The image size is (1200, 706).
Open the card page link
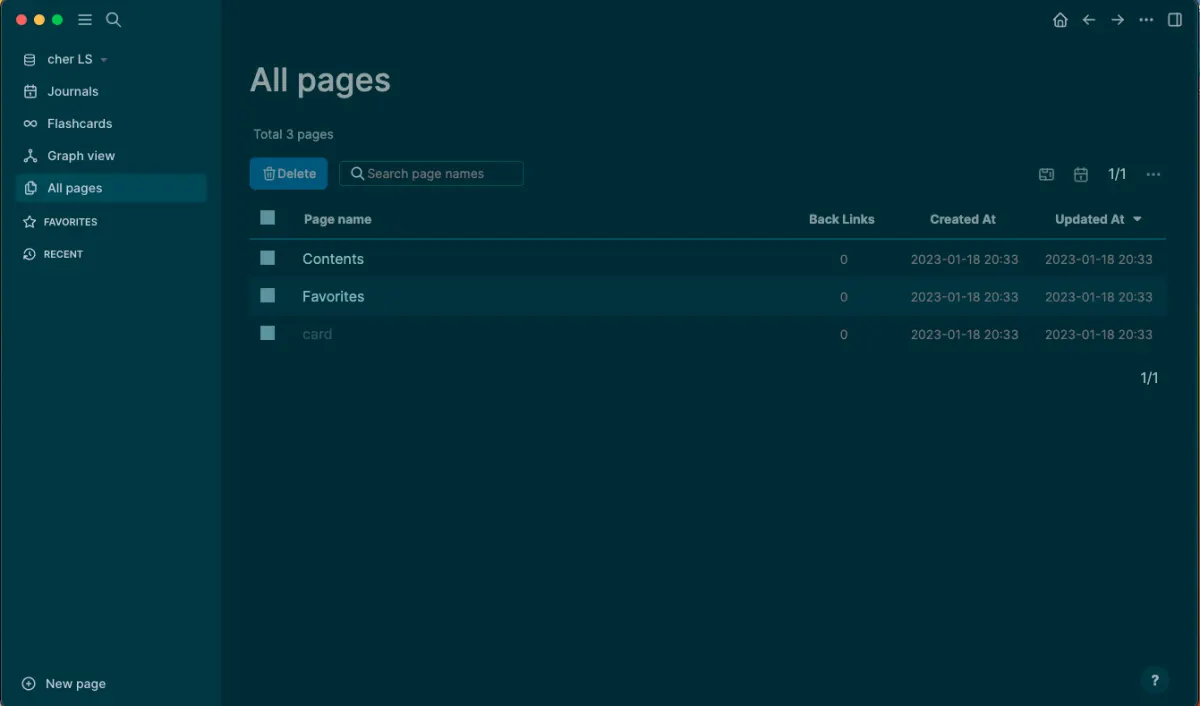tap(317, 334)
